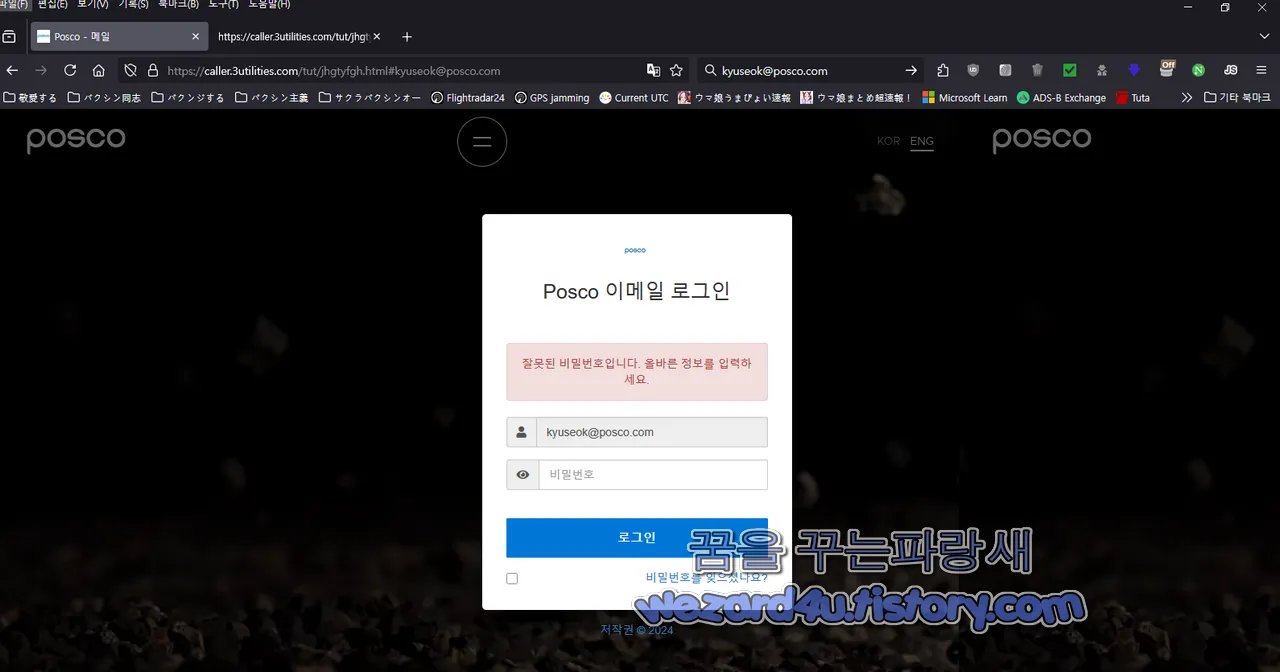
Task: Focus the 비밀번호 password field
Action: [653, 475]
